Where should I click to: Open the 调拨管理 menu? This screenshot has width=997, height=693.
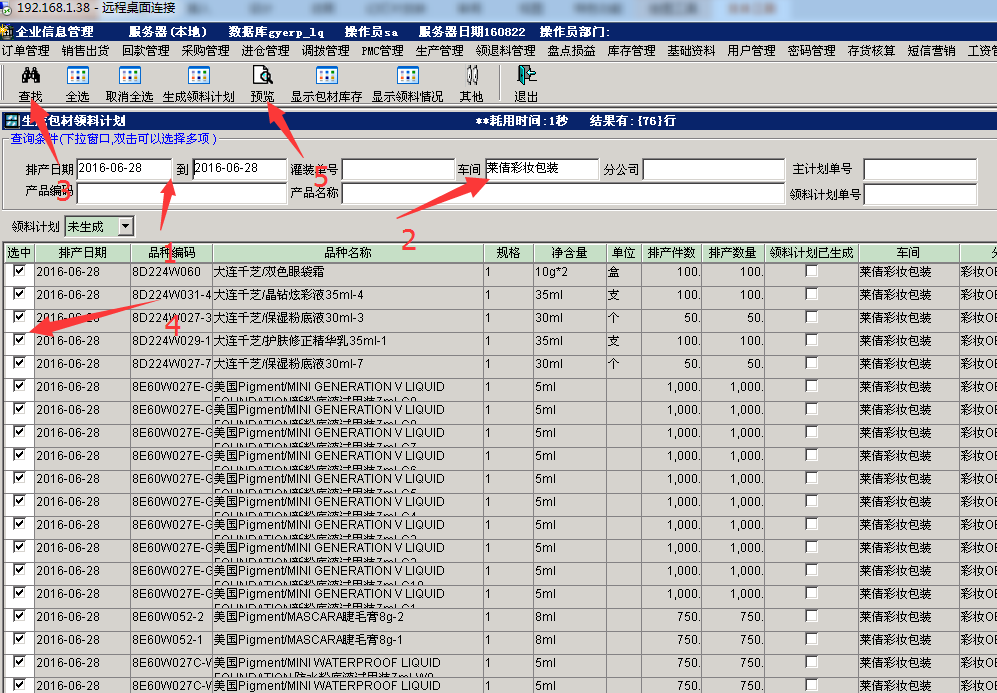click(326, 51)
